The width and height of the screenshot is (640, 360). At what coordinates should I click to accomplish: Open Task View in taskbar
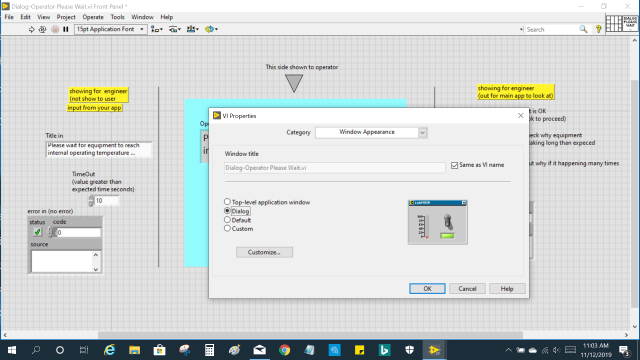point(84,350)
